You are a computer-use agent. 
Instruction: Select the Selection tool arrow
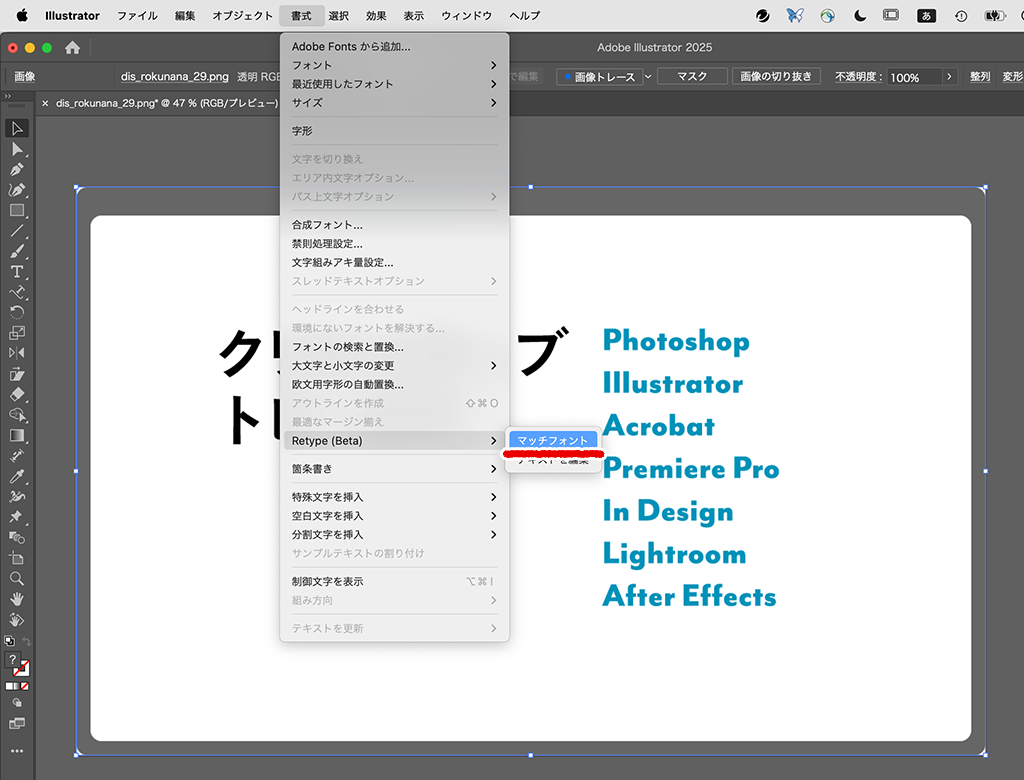17,128
